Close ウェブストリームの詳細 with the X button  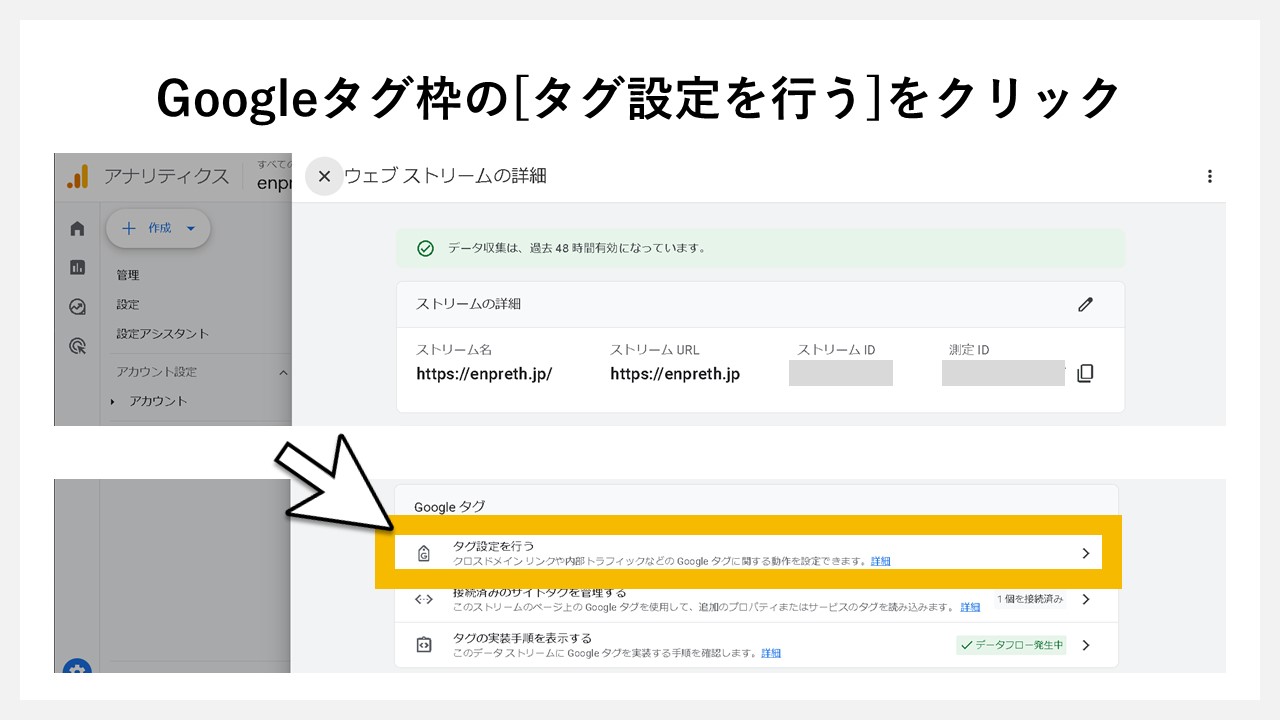(x=324, y=176)
